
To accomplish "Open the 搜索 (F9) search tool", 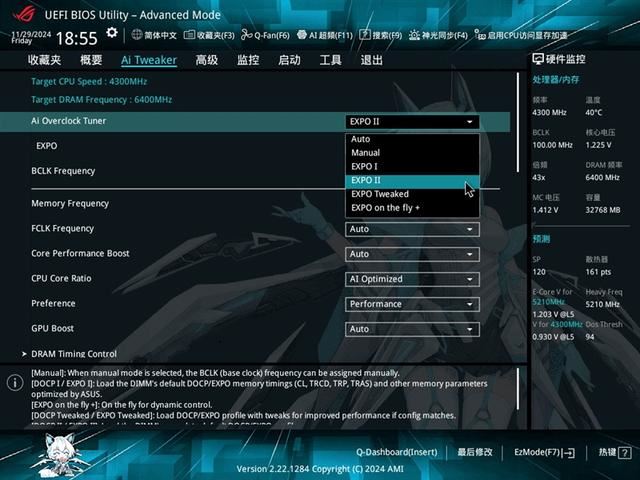I will (x=381, y=35).
